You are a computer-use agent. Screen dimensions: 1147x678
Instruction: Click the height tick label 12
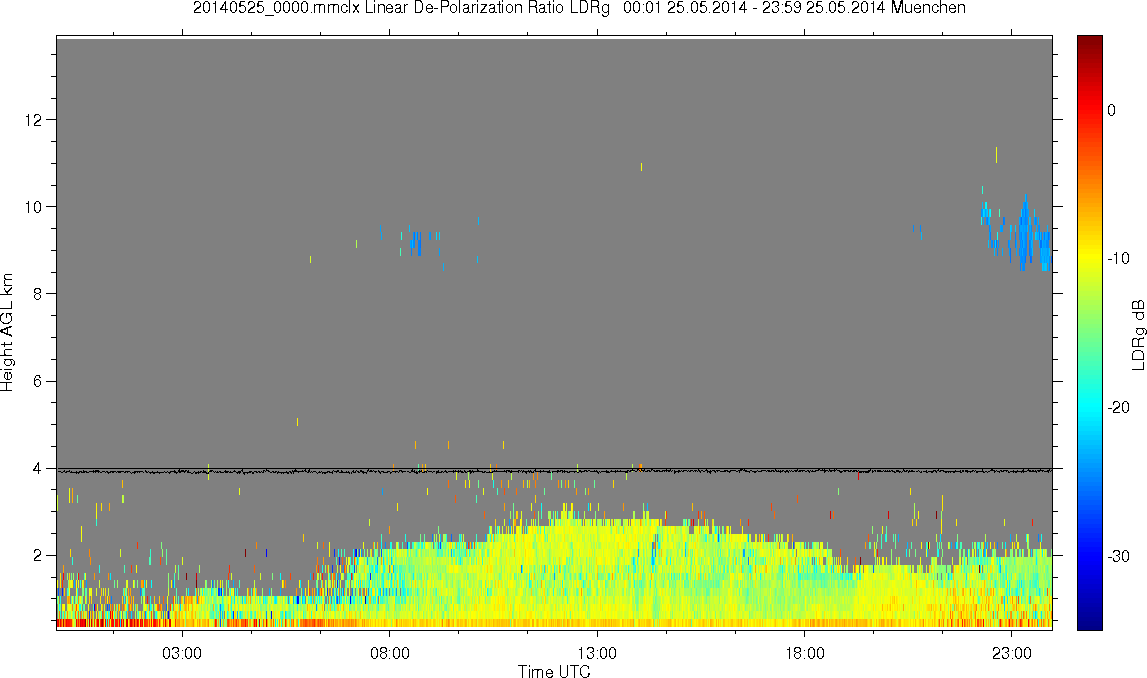point(31,119)
